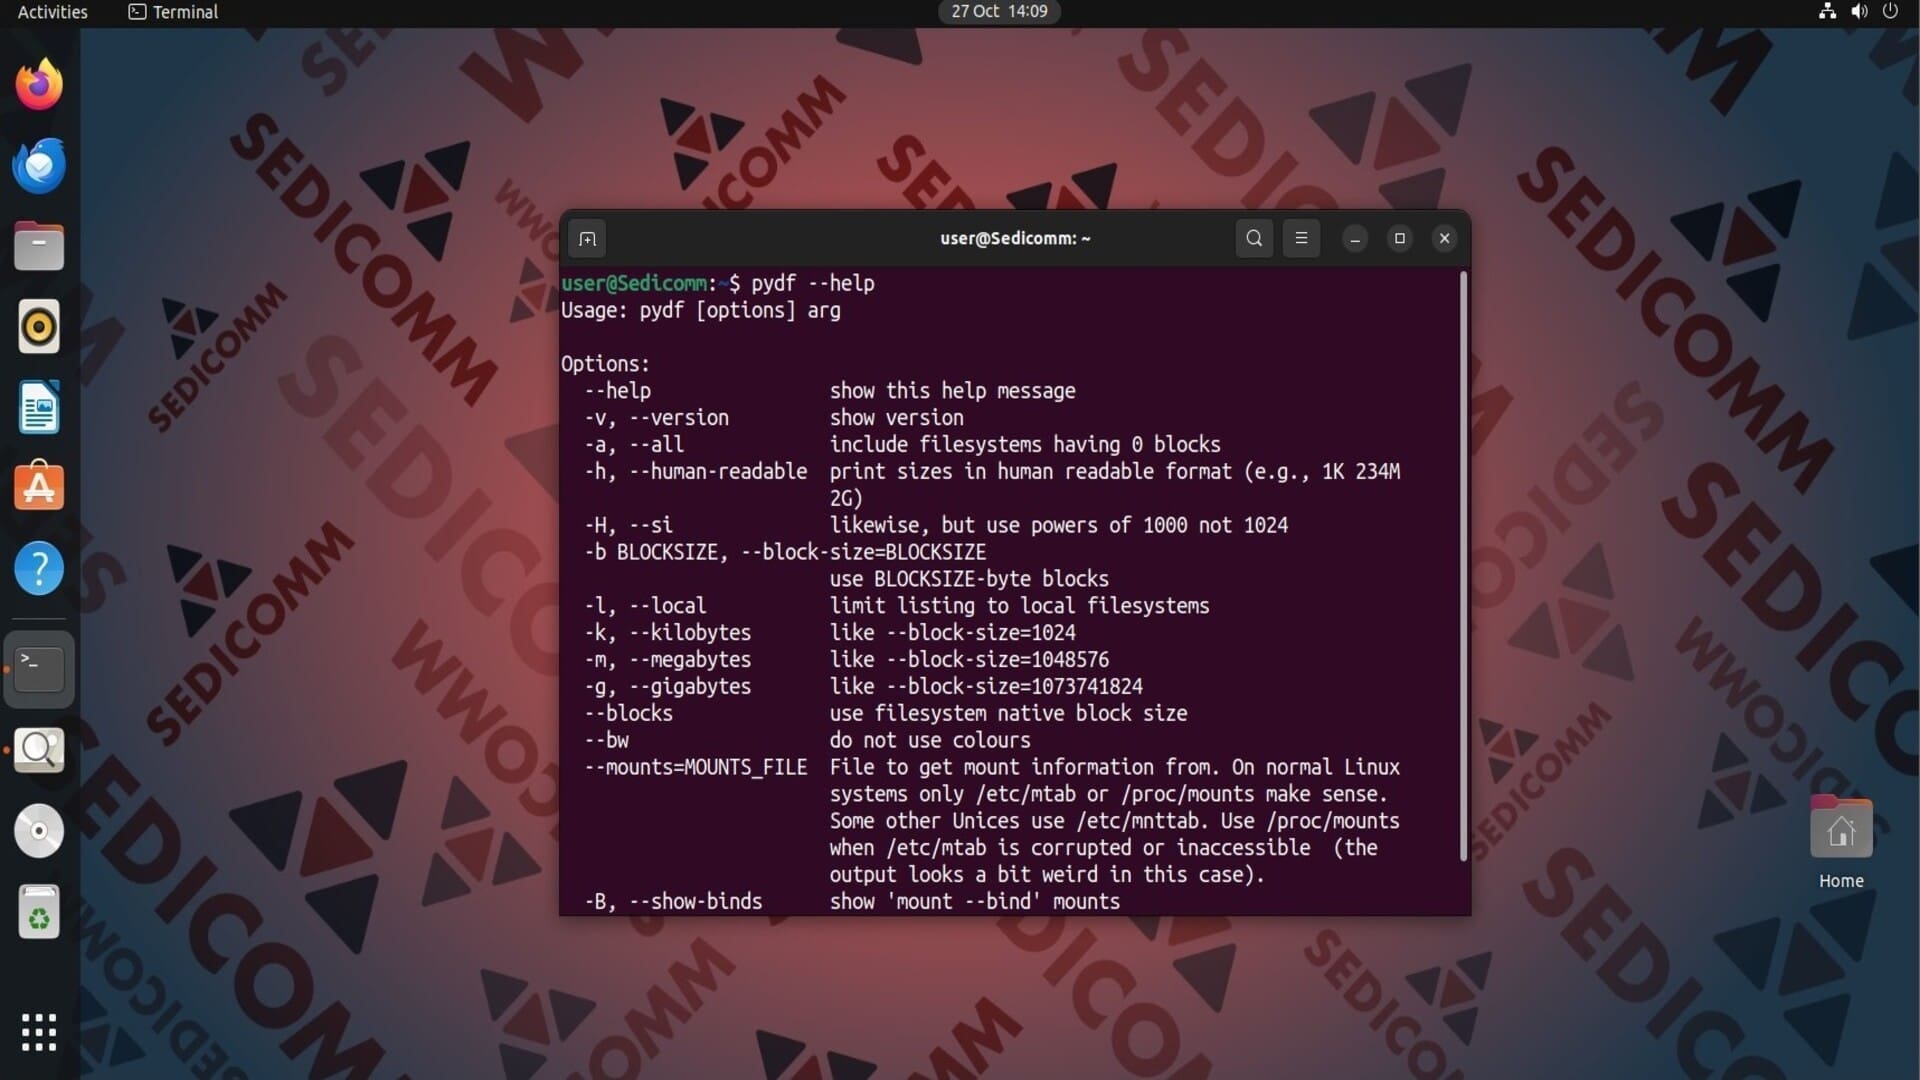Image resolution: width=1920 pixels, height=1080 pixels.
Task: Open the clock showing 27 Oct 14:09
Action: click(x=999, y=11)
